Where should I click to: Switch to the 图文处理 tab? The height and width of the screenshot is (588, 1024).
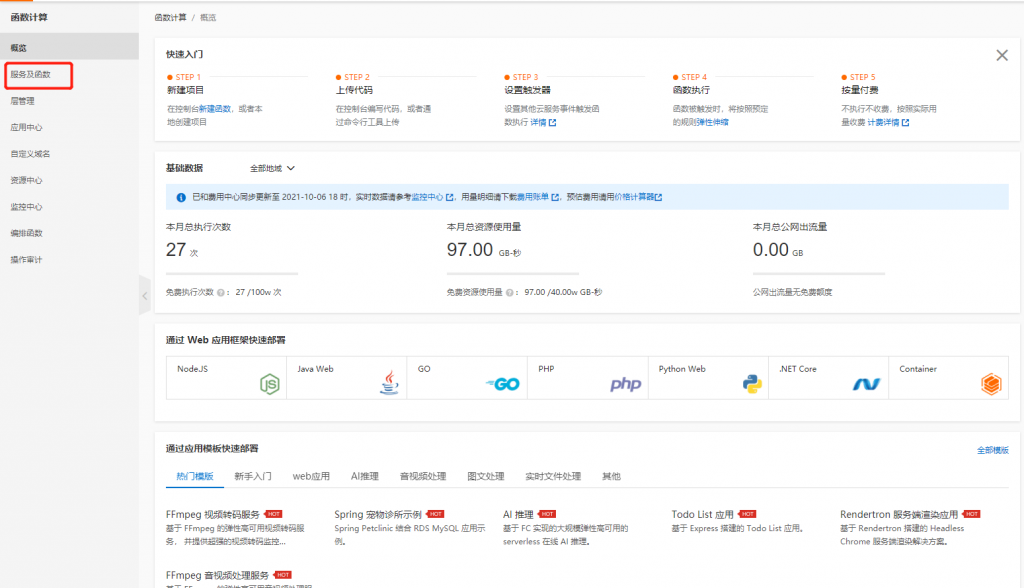click(485, 476)
